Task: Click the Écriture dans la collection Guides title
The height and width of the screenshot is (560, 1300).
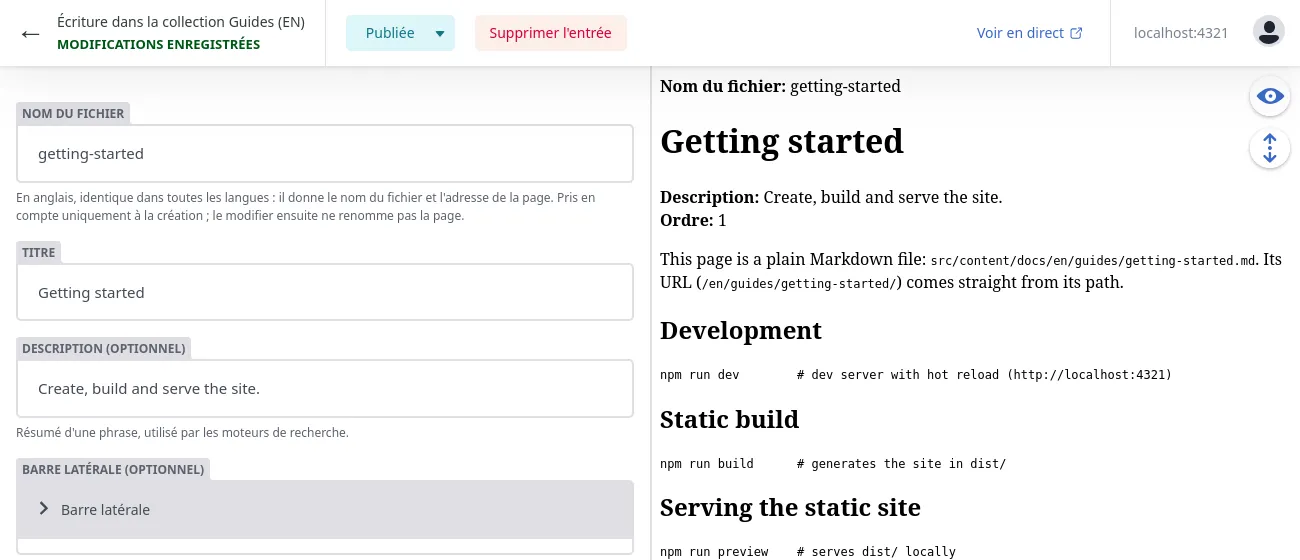Action: coord(181,22)
